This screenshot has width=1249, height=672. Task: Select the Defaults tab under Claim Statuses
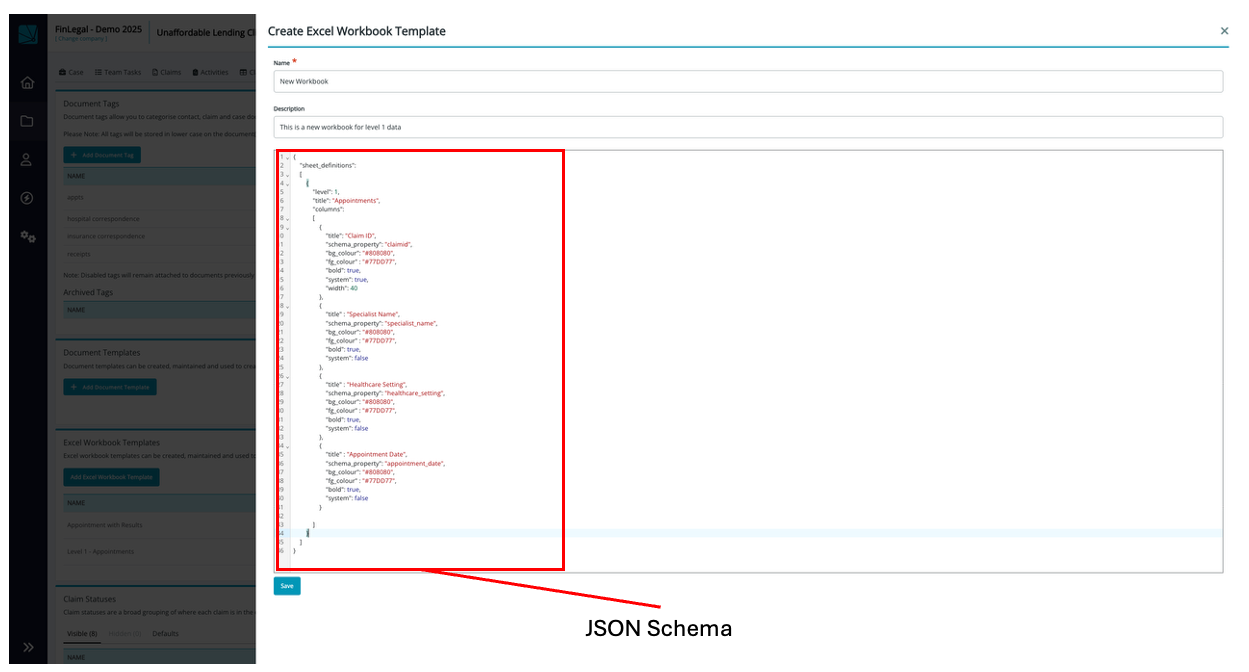[165, 634]
